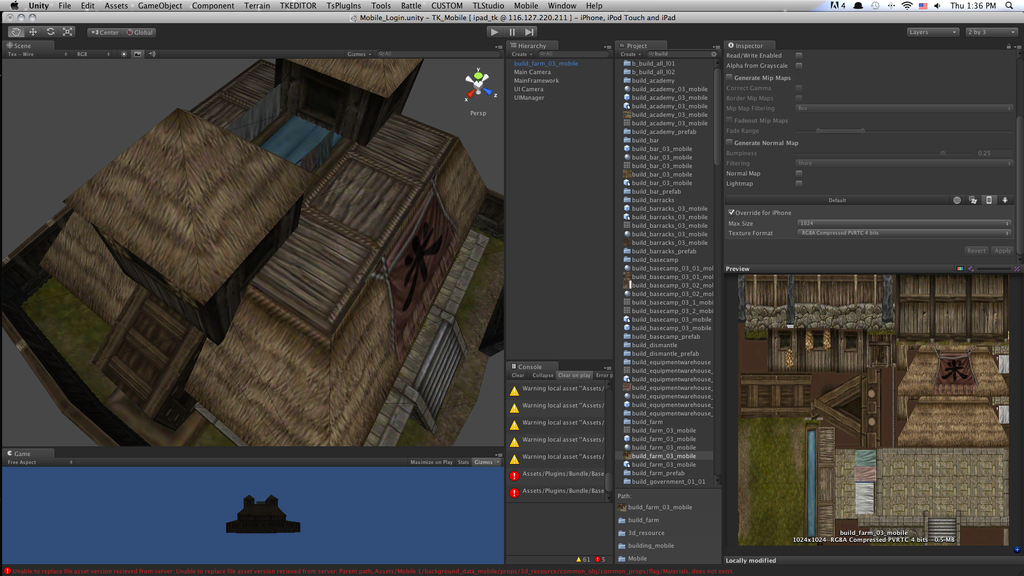Open the Apple menu
Screen dimensions: 1024x576
14,5
